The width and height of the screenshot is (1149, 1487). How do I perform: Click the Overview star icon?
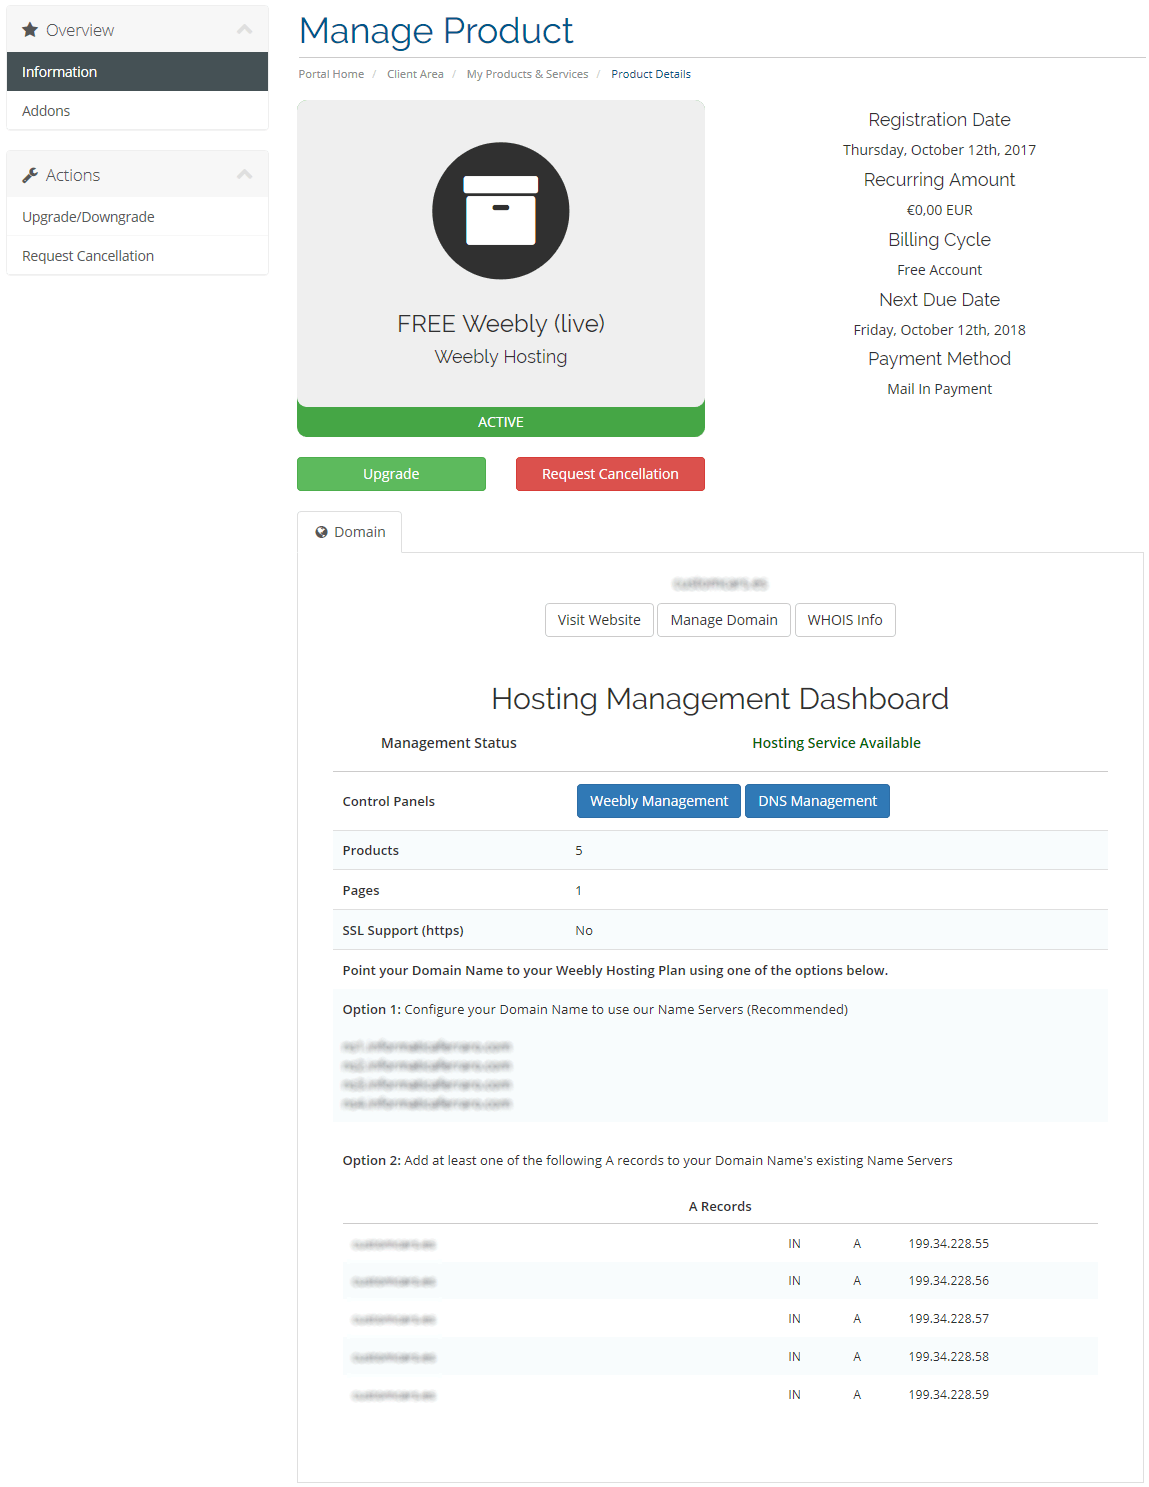(x=30, y=30)
